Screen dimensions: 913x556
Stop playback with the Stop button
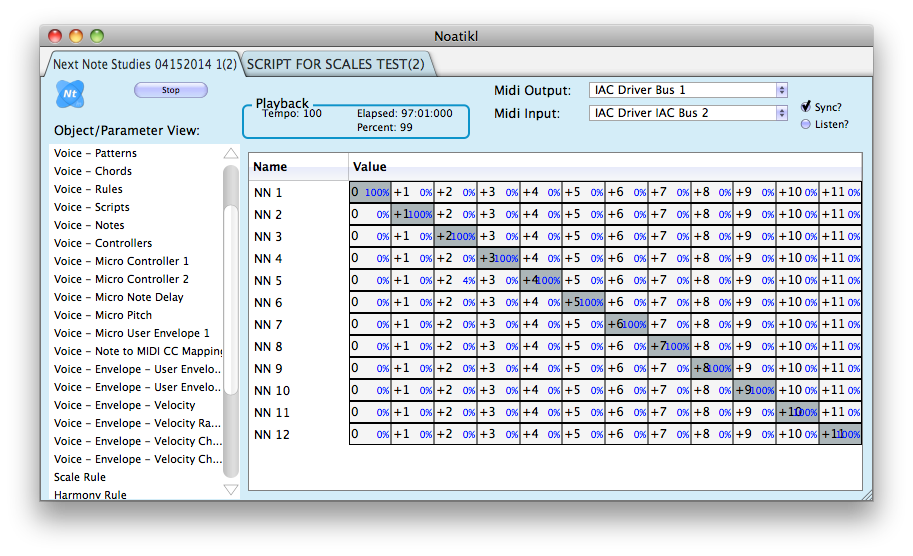pyautogui.click(x=171, y=90)
